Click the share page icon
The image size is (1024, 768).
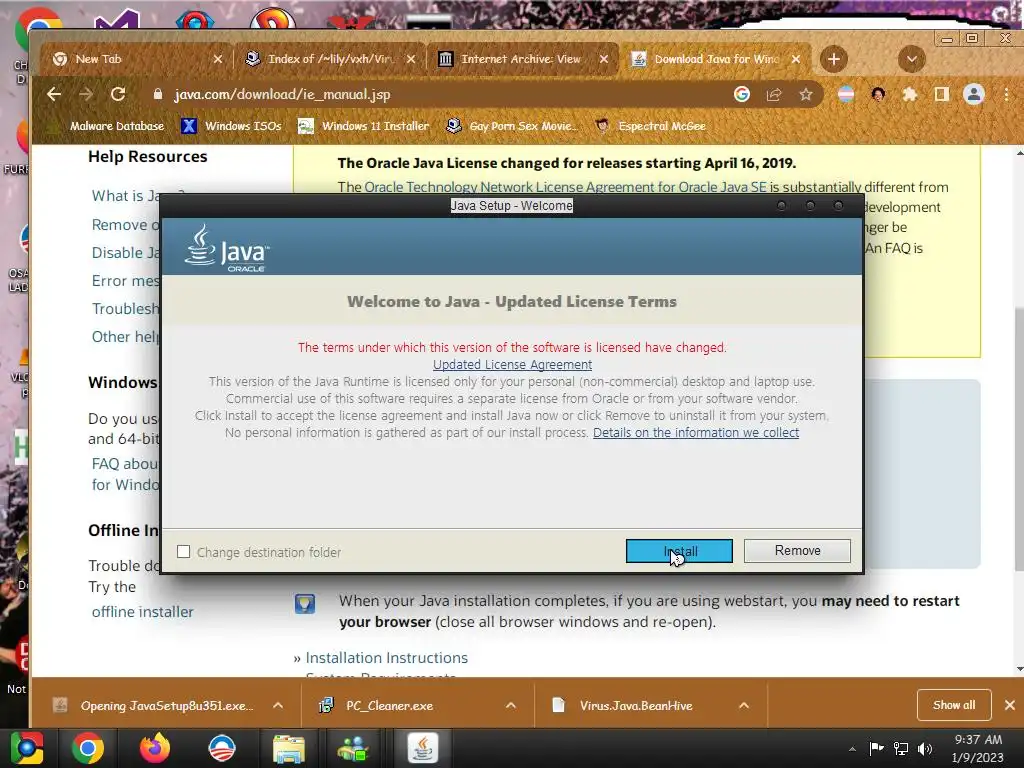[x=774, y=95]
